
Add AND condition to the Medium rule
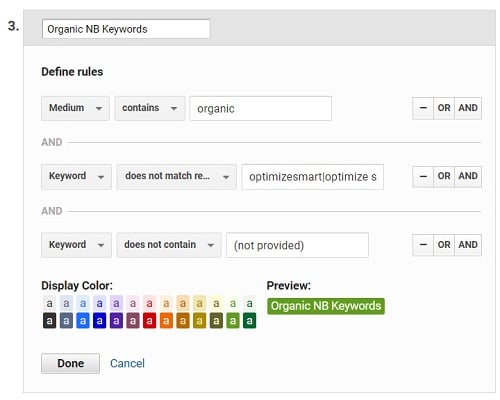coord(468,108)
